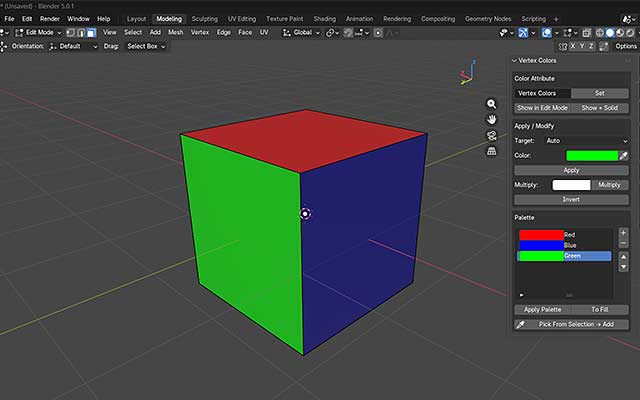640x400 pixels.
Task: Open the Edit Mode dropdown
Action: click(38, 33)
